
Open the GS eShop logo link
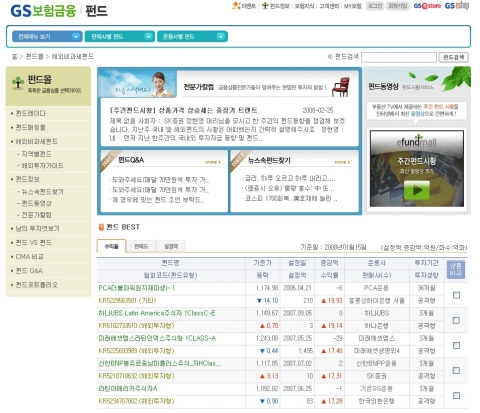(x=457, y=5)
